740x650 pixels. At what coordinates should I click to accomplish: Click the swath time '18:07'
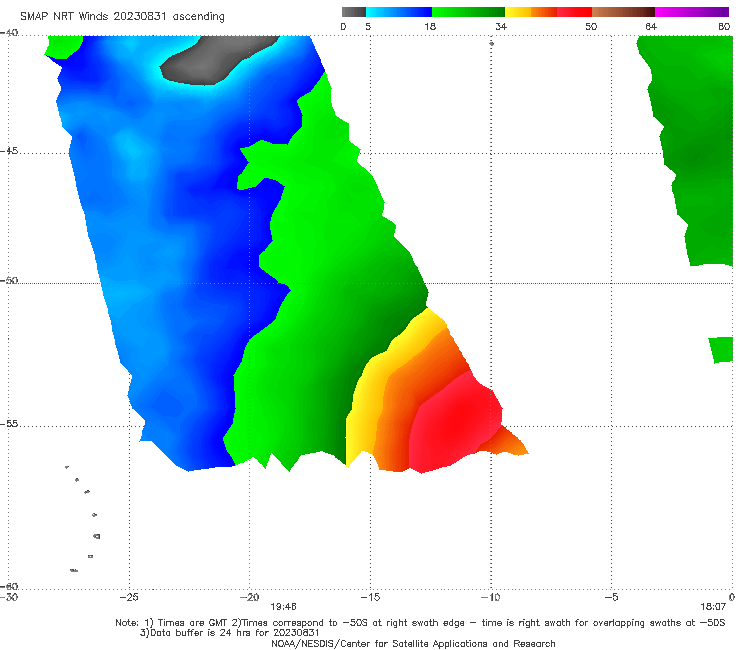coord(713,607)
